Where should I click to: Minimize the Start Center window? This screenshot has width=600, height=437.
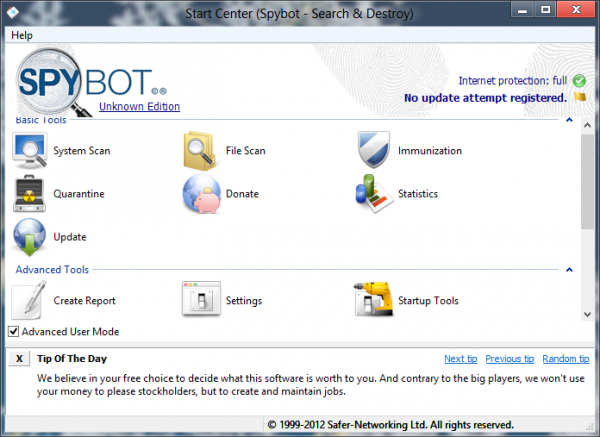pyautogui.click(x=522, y=10)
